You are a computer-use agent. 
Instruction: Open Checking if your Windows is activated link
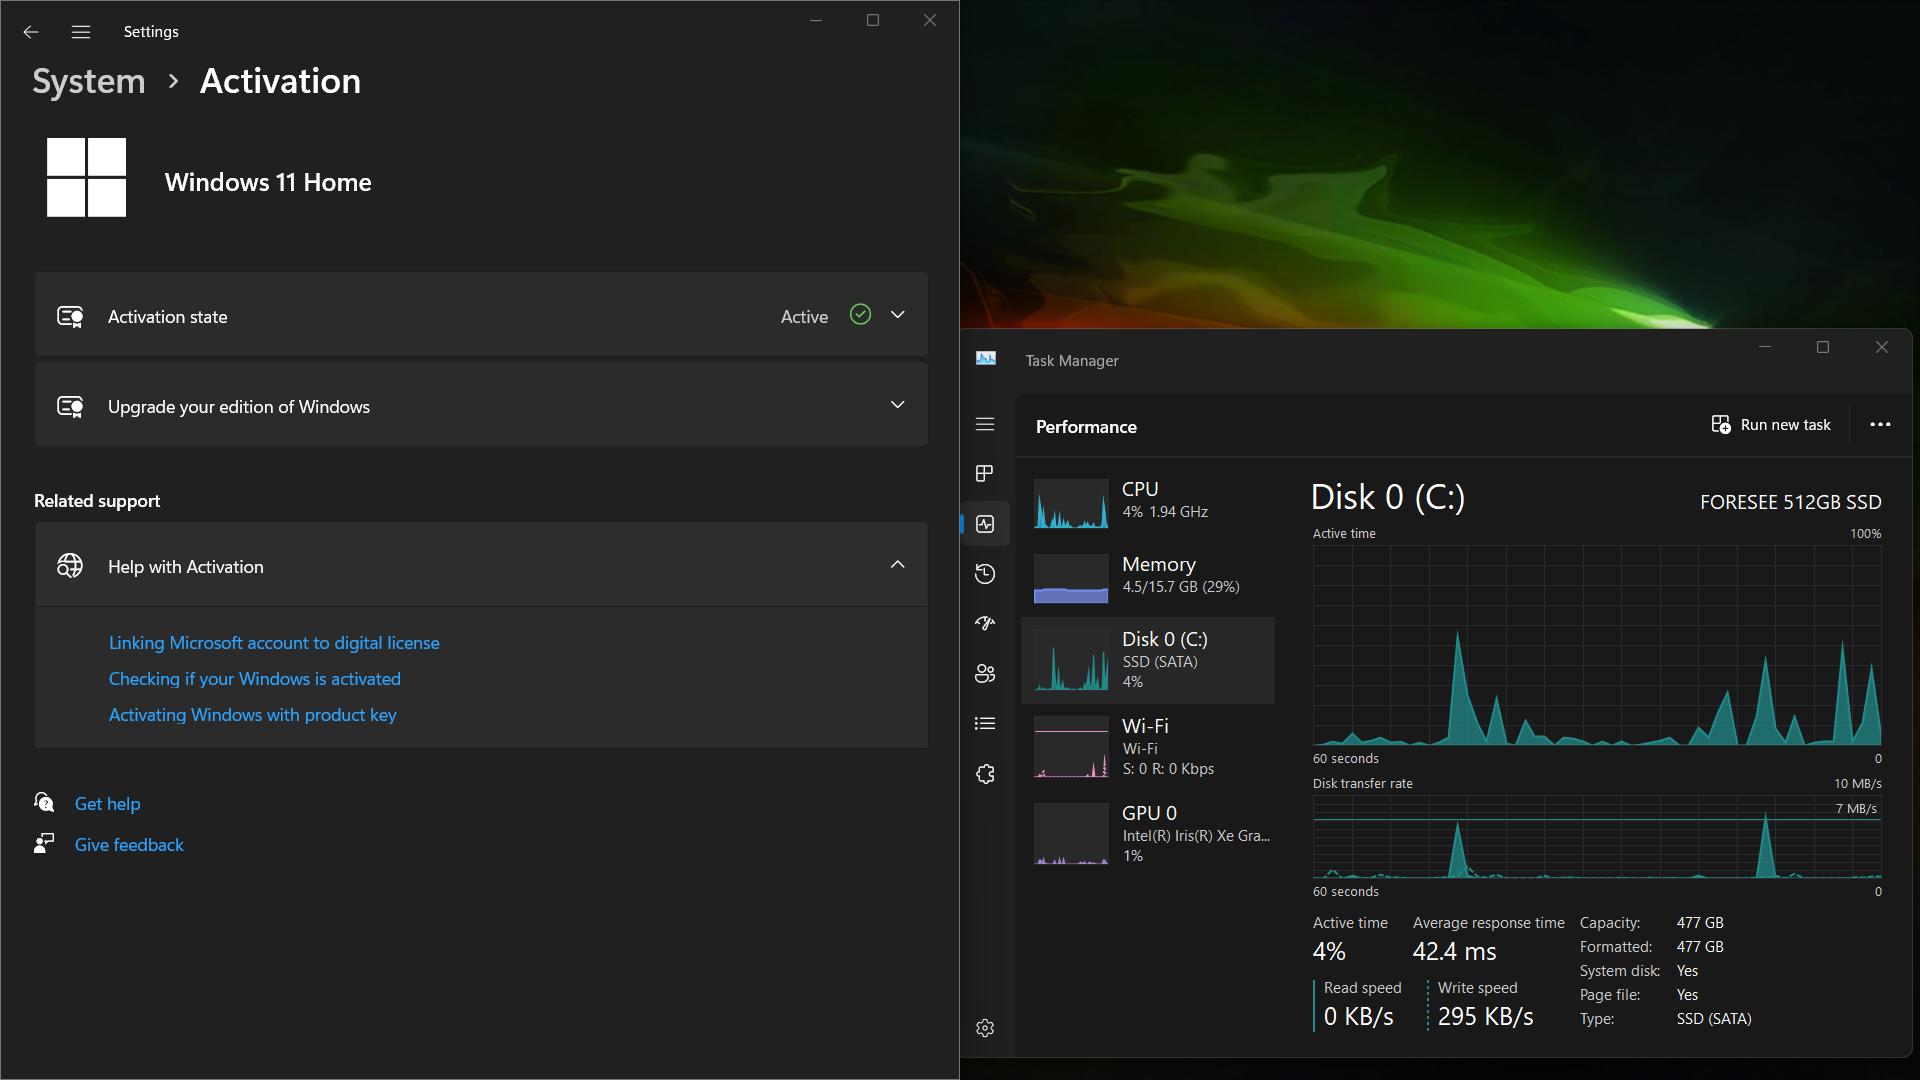(255, 679)
